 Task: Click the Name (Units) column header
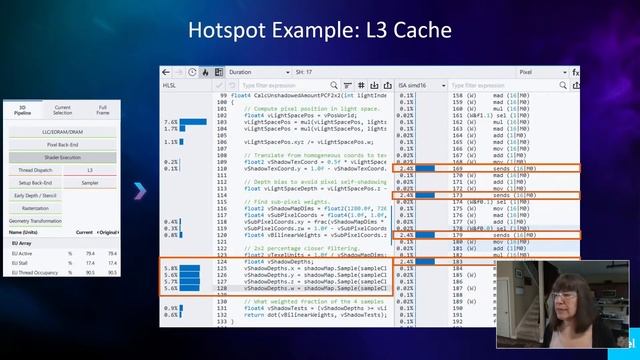pyautogui.click(x=23, y=232)
